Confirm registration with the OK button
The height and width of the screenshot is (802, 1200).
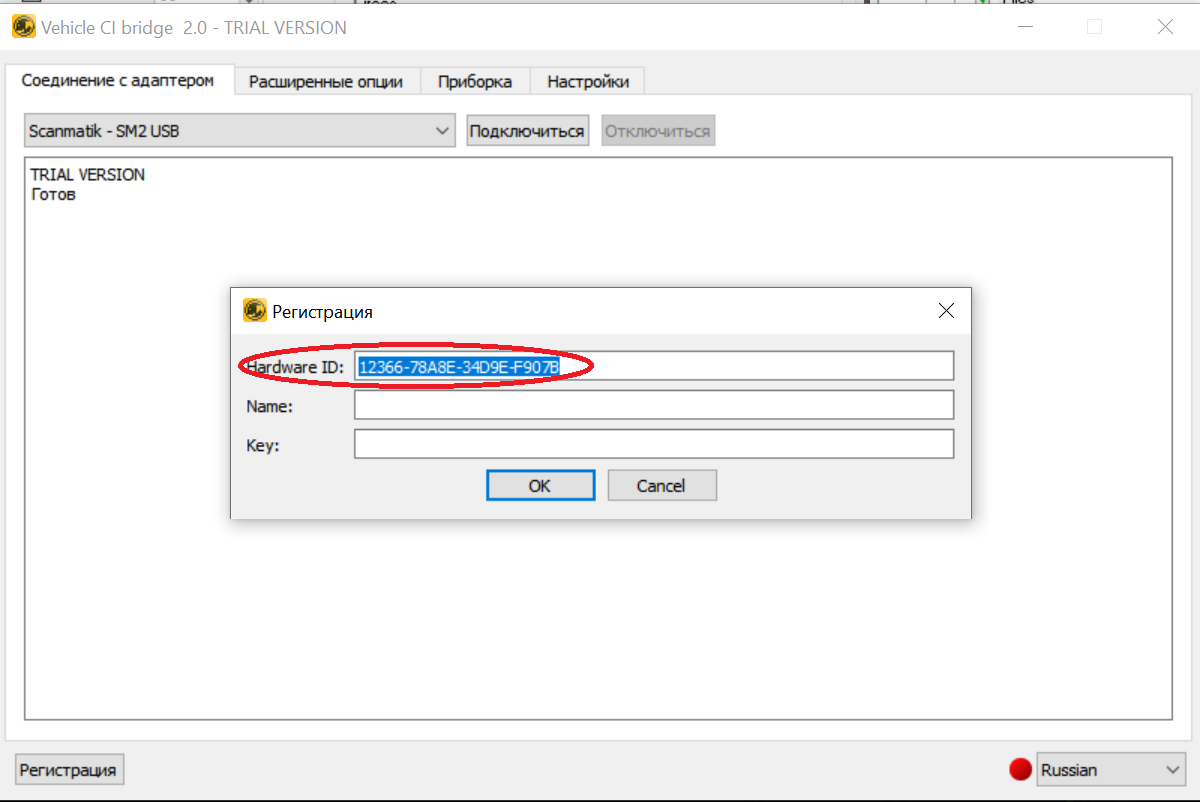(540, 486)
